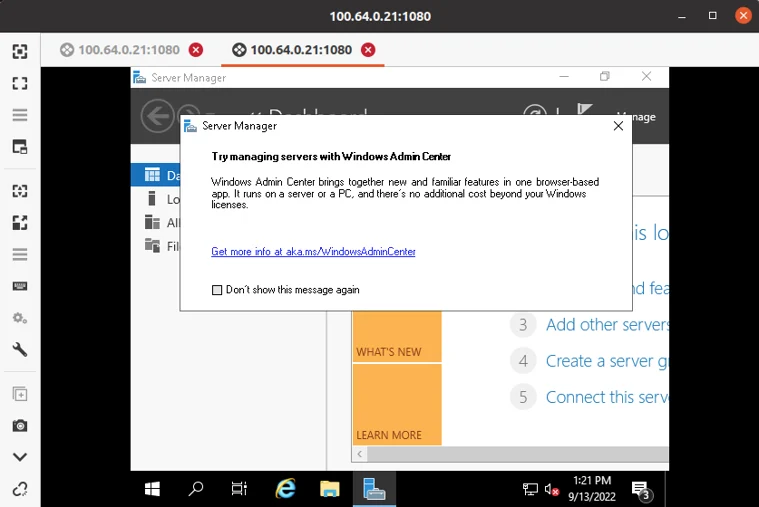This screenshot has height=507, width=759.
Task: Click the LEARN MORE orange tile
Action: pyautogui.click(x=397, y=404)
